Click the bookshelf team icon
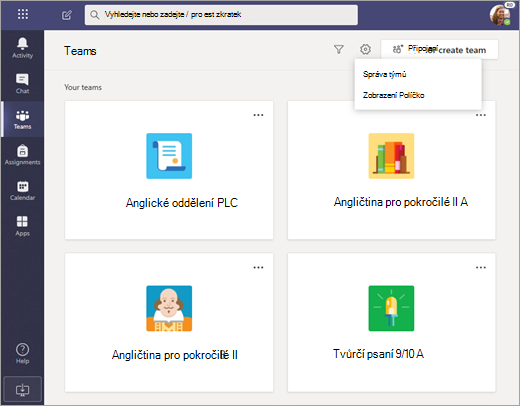 pos(391,156)
